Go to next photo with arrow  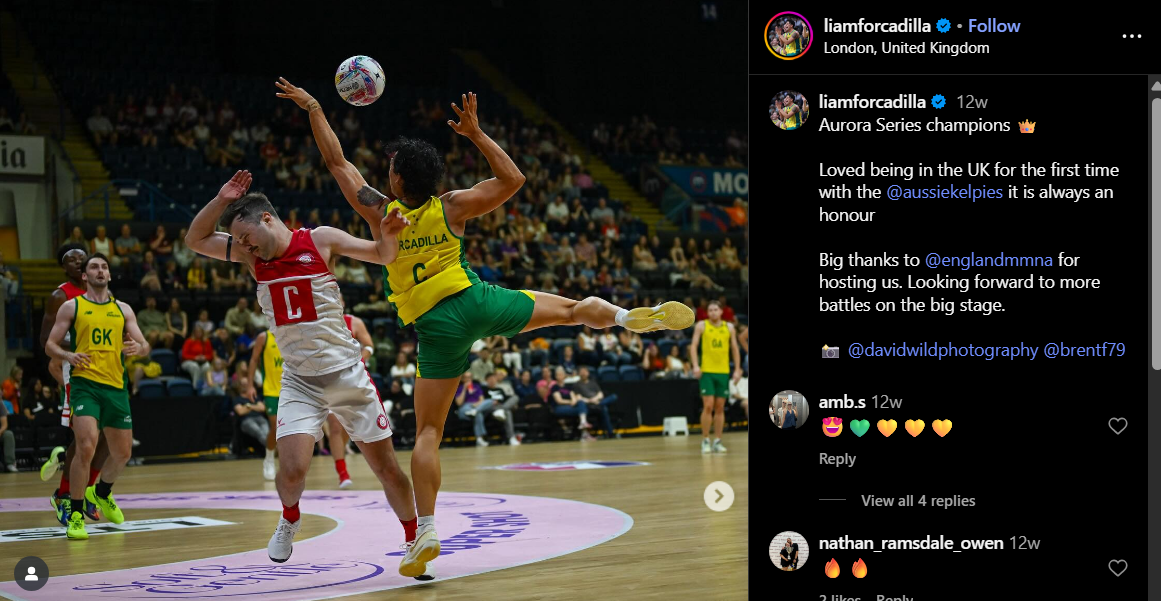[x=718, y=496]
